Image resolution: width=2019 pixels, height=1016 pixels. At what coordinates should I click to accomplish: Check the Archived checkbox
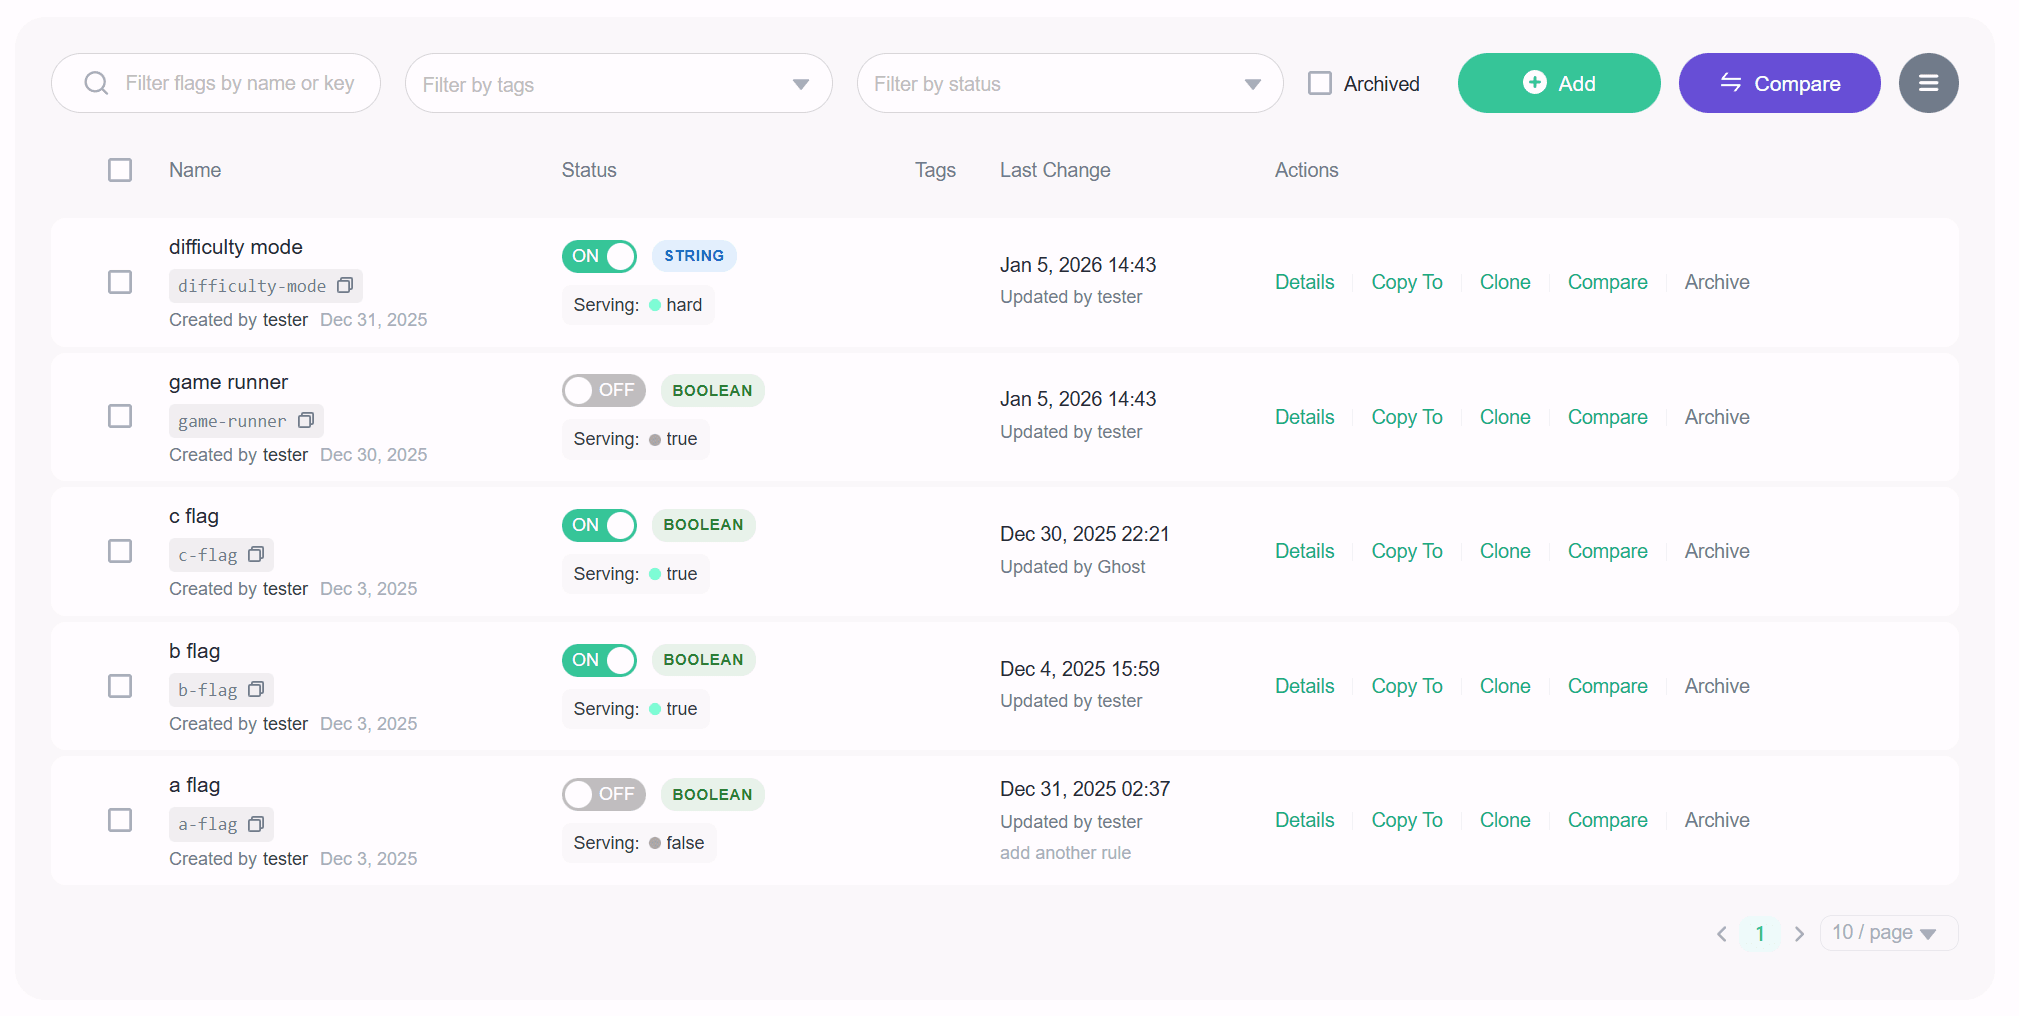(1320, 83)
